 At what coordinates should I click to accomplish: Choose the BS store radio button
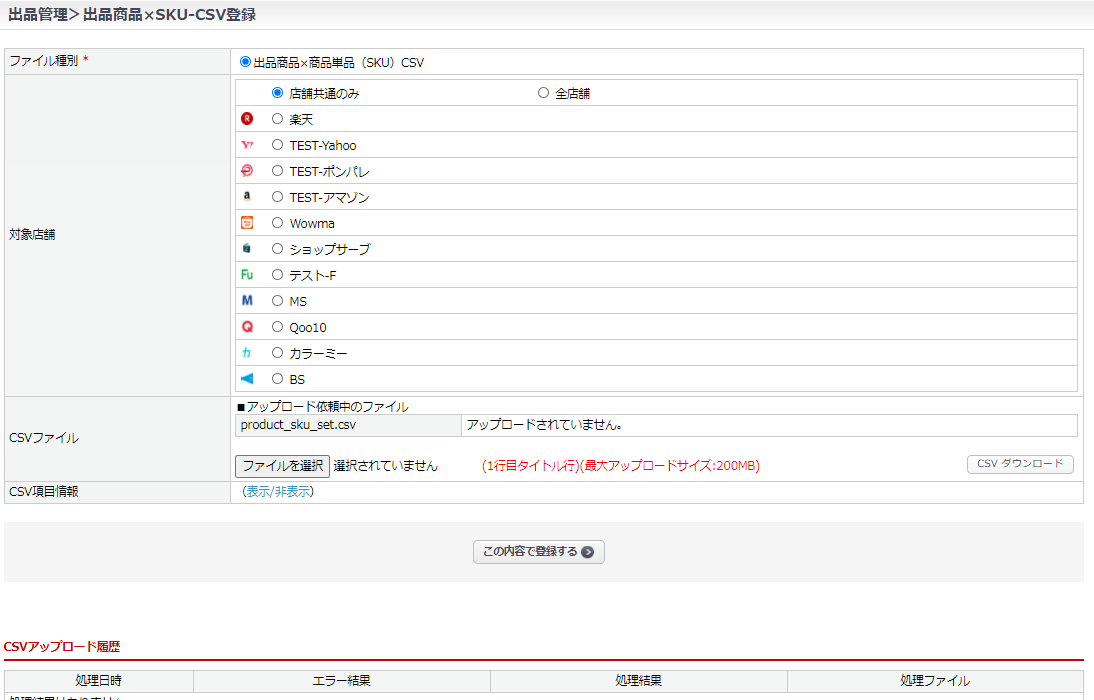point(278,378)
